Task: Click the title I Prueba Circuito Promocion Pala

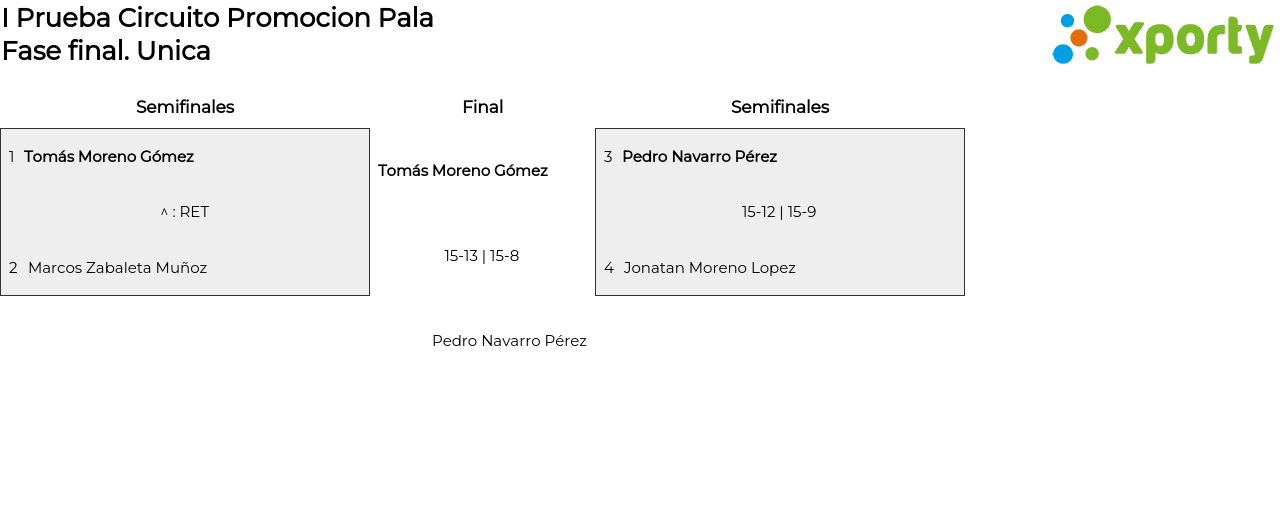Action: coord(218,18)
